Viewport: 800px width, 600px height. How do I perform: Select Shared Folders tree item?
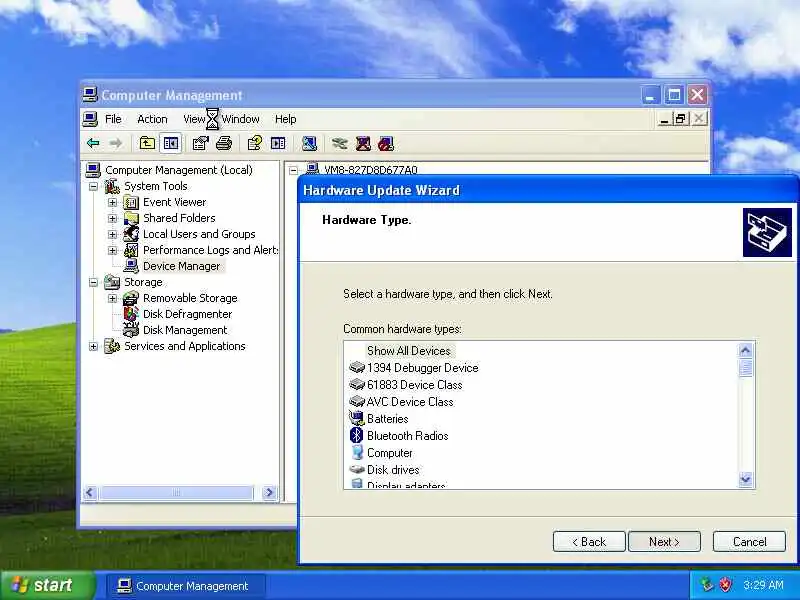pyautogui.click(x=179, y=218)
